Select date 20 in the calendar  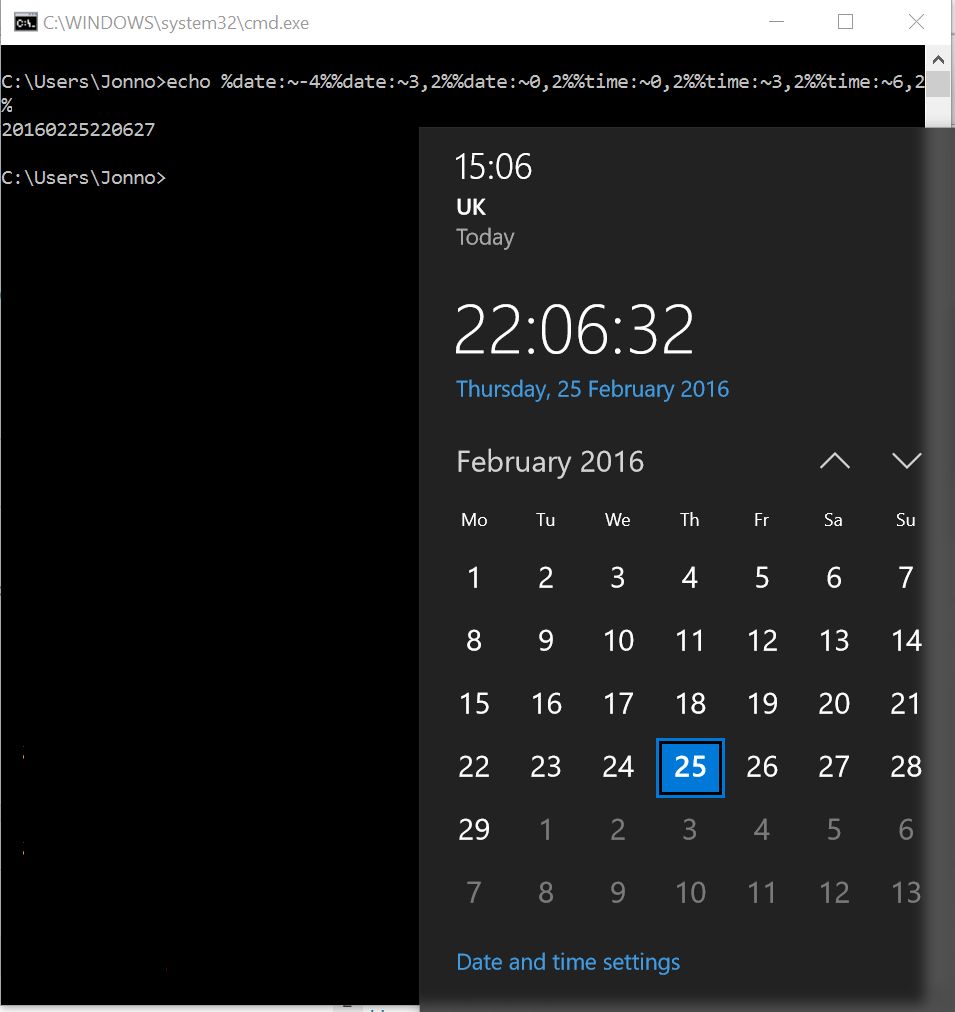[834, 703]
